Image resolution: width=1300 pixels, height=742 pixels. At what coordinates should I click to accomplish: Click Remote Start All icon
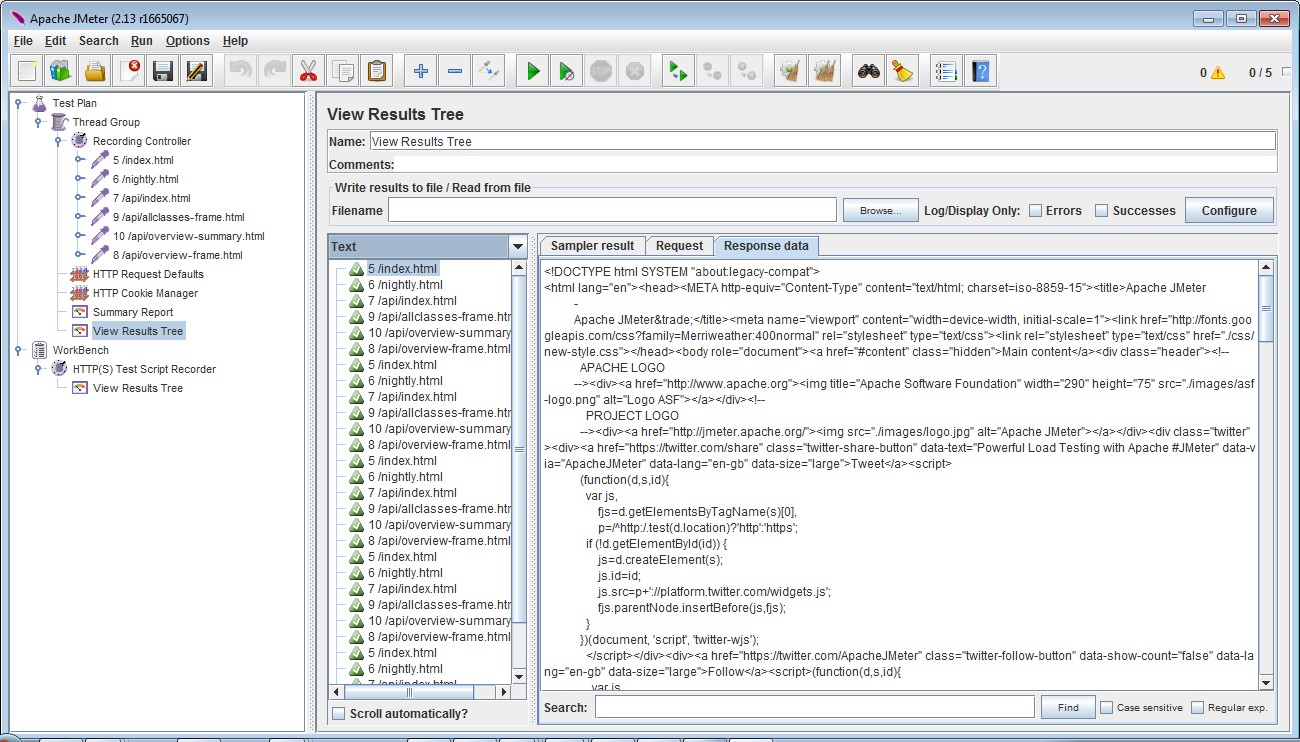678,71
